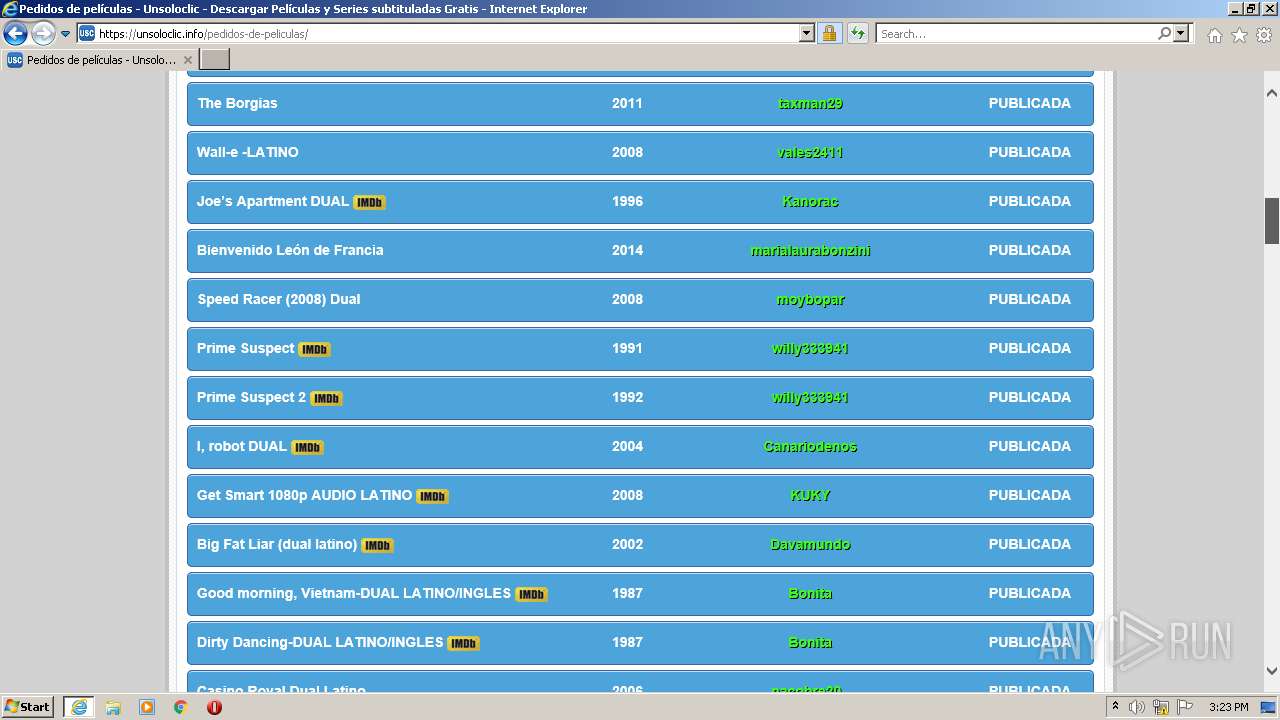Open user link Davamundo
1280x720 pixels.
(x=810, y=544)
